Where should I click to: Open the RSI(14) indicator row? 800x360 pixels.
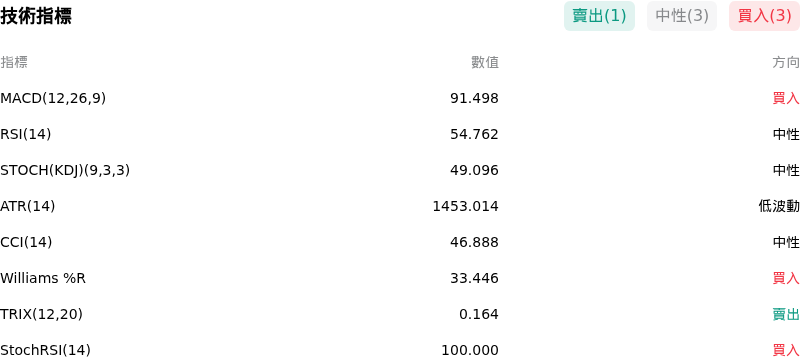click(400, 134)
